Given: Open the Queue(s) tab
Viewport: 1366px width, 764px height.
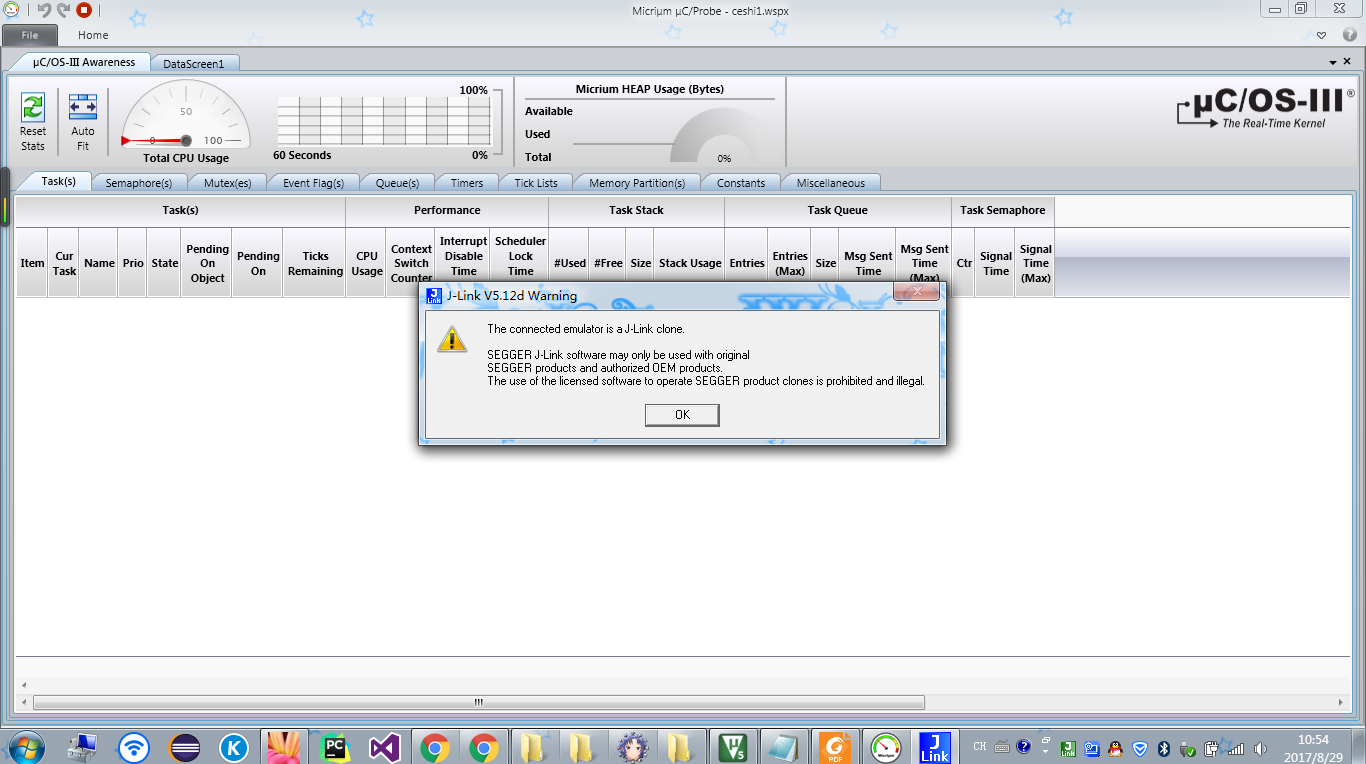Looking at the screenshot, I should pos(397,183).
